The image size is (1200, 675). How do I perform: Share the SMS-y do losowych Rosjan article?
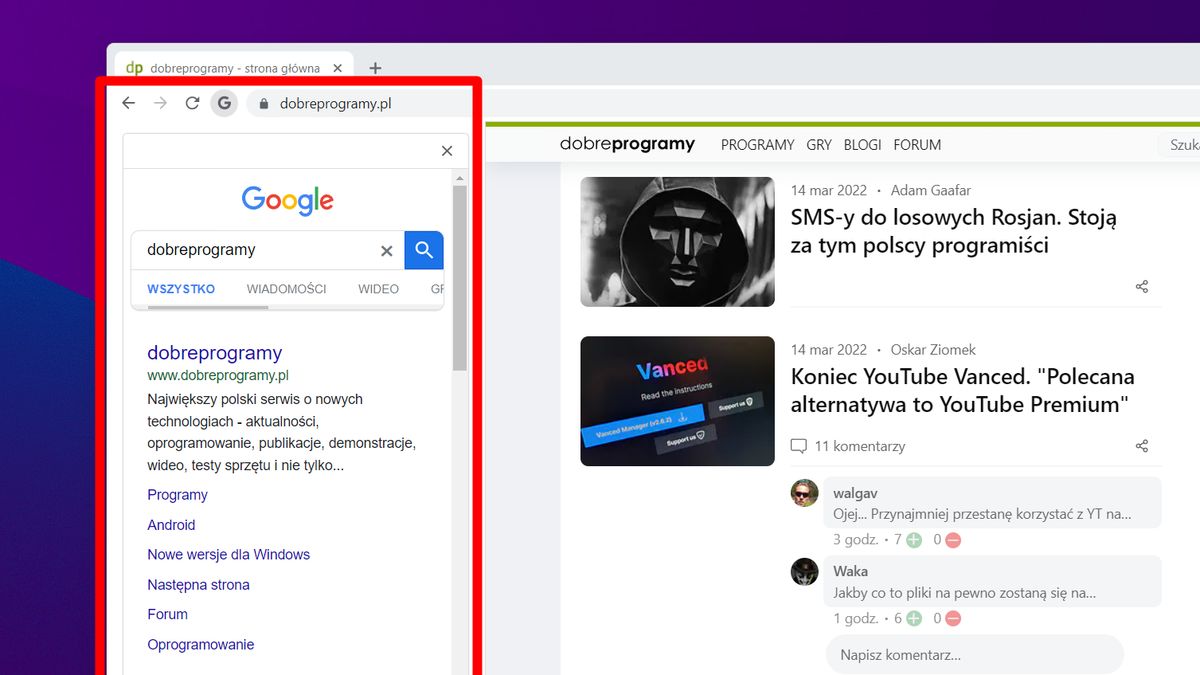click(x=1142, y=286)
